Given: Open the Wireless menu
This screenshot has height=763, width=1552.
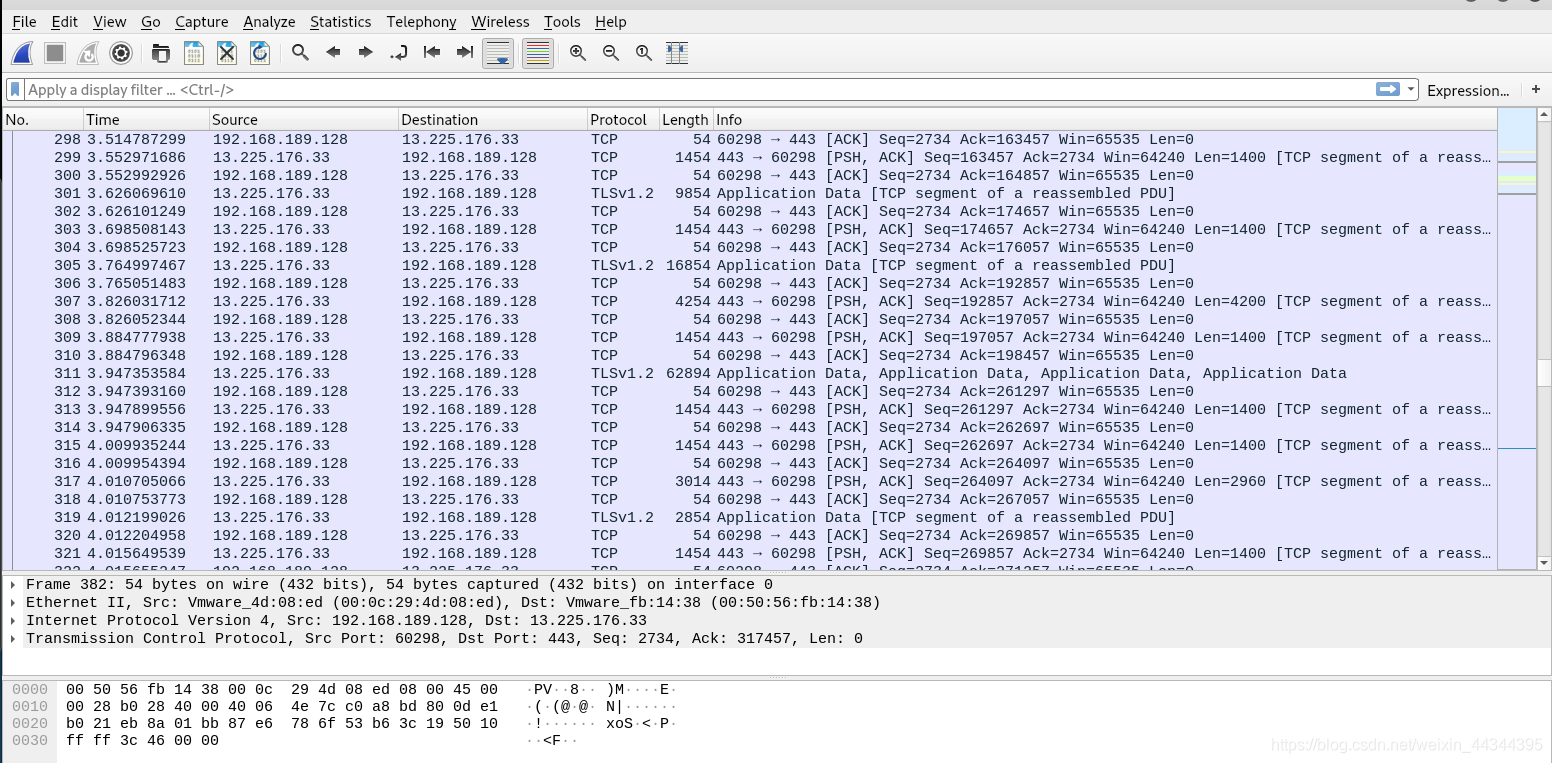Looking at the screenshot, I should tap(501, 21).
